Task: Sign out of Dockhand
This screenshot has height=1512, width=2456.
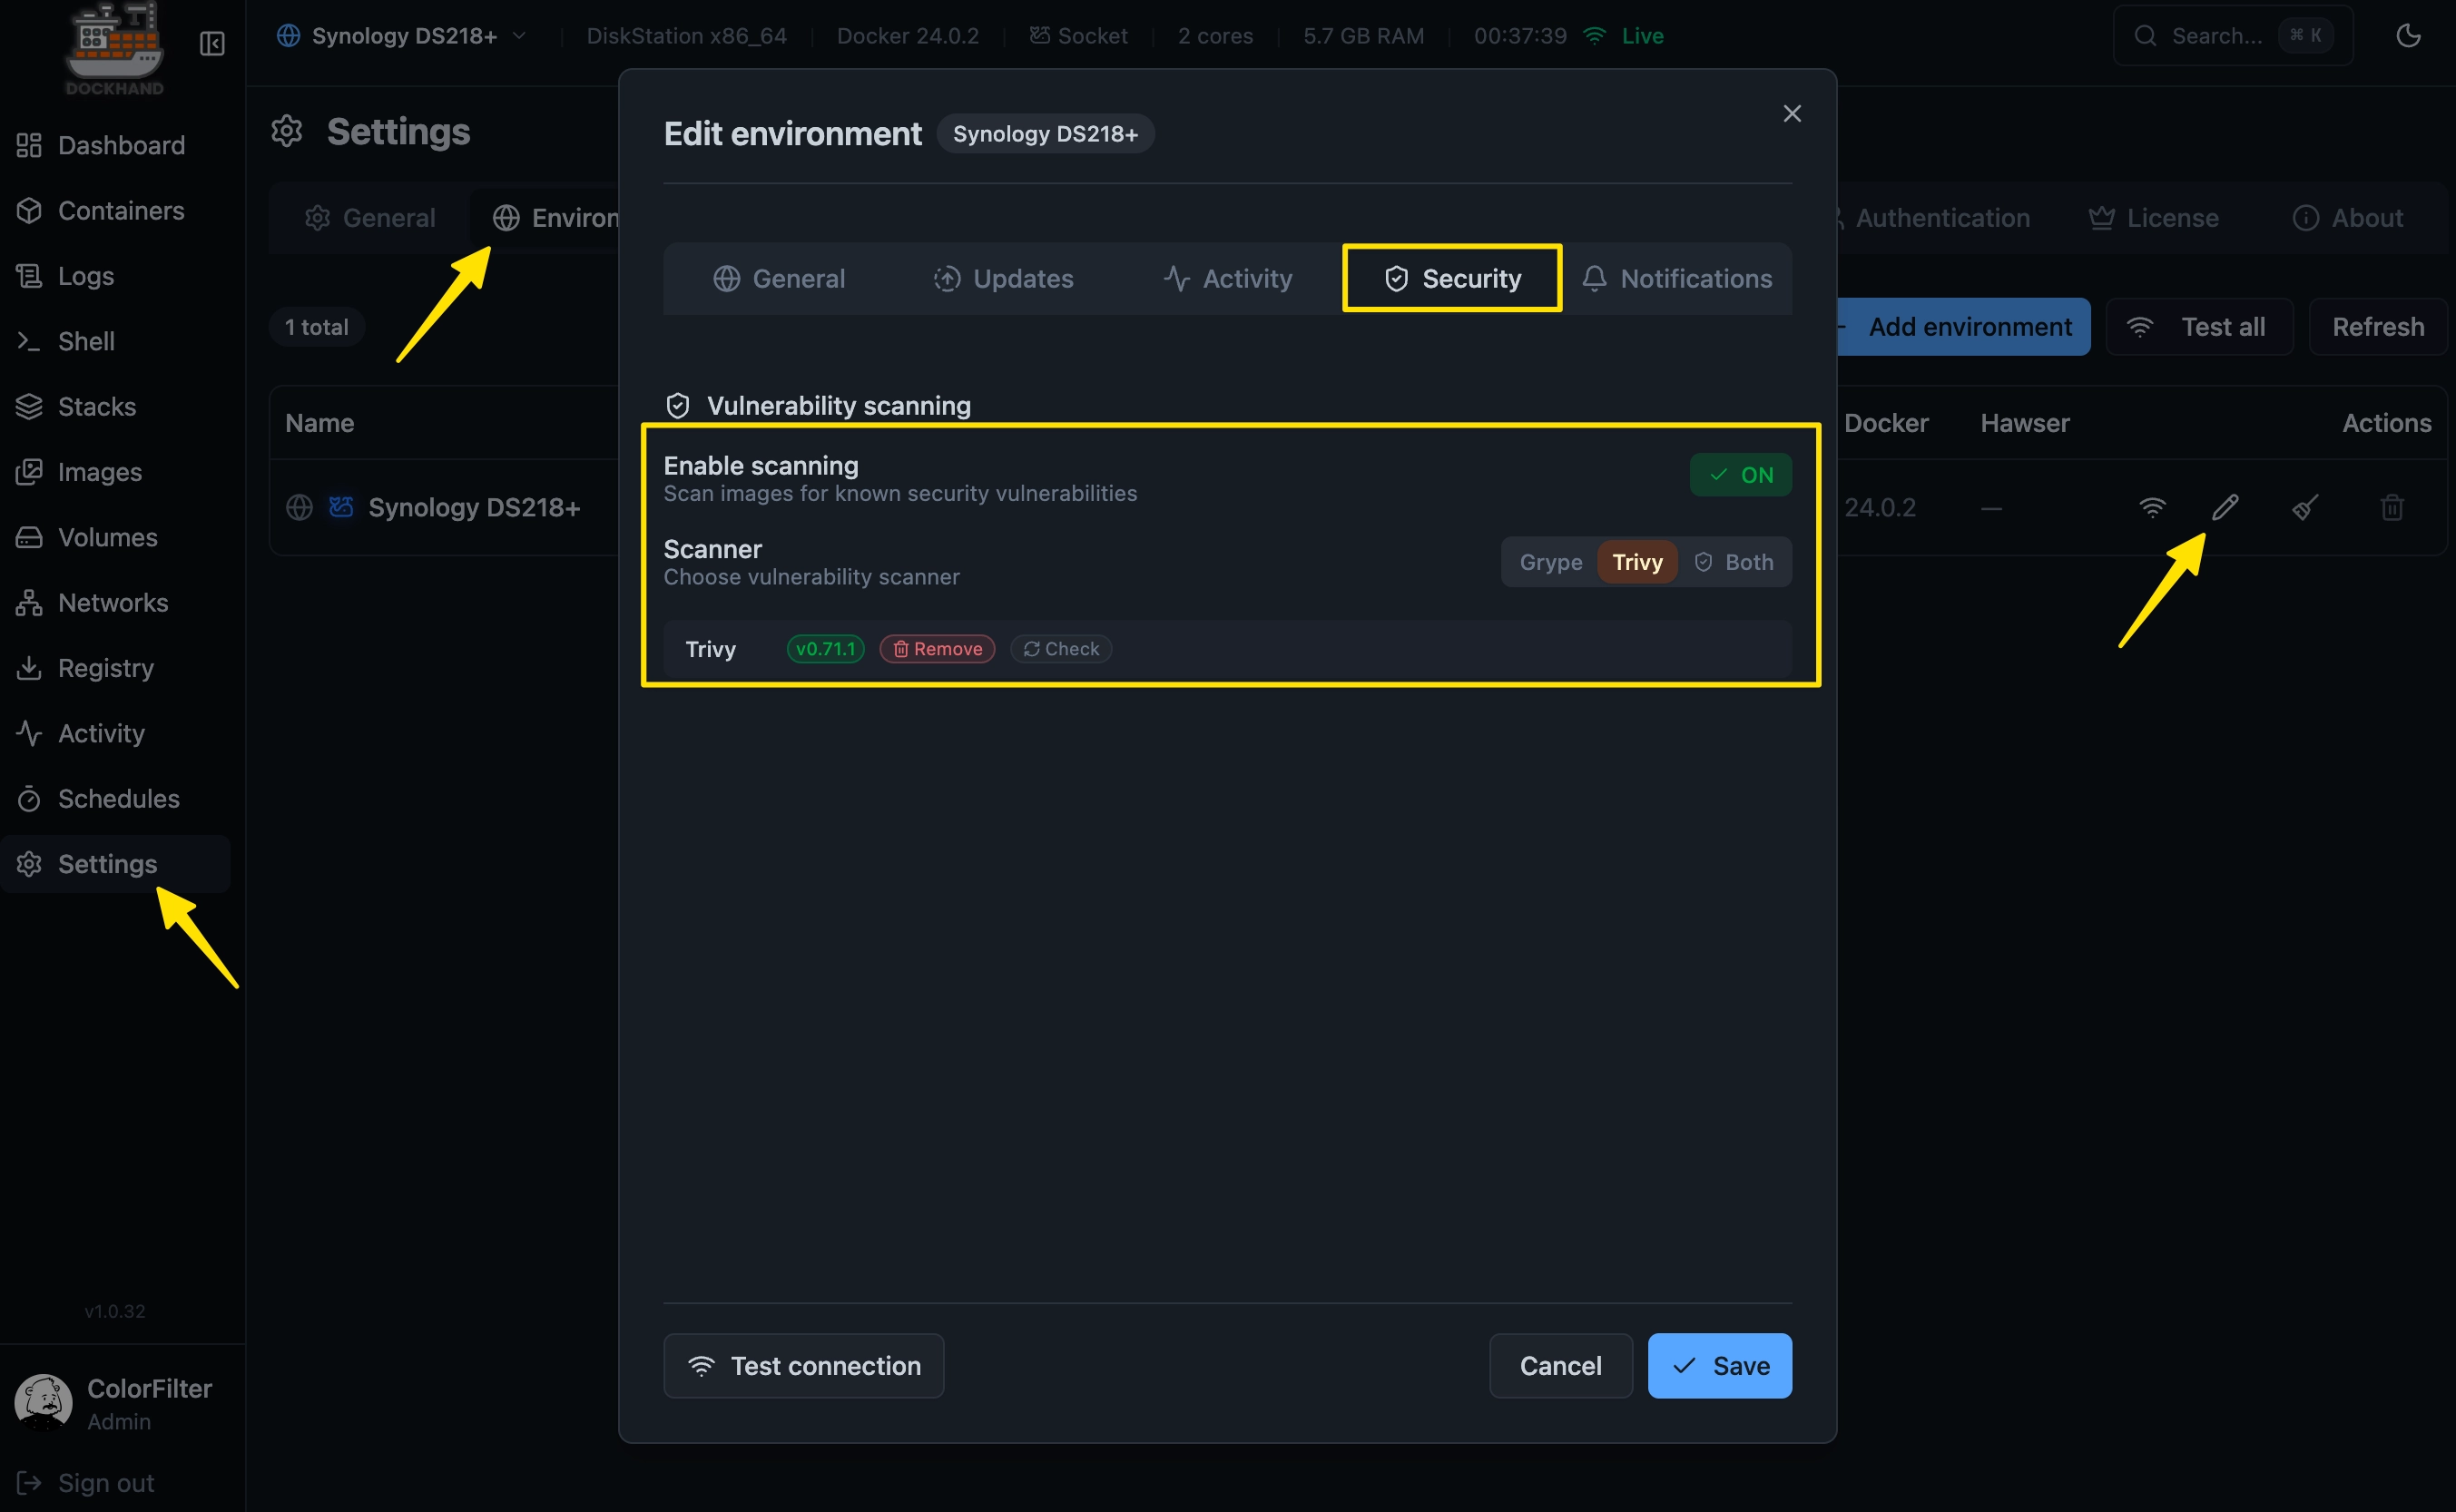Action: pyautogui.click(x=86, y=1483)
